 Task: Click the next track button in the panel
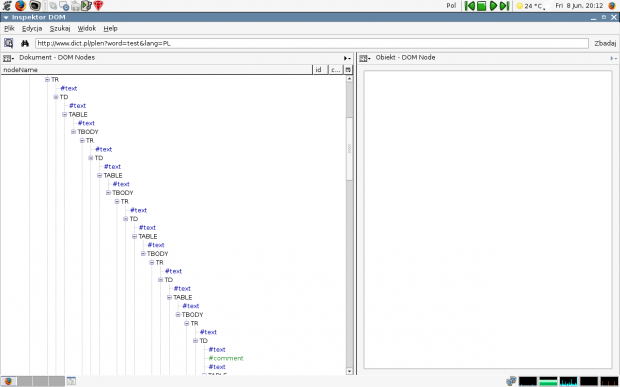click(x=504, y=6)
